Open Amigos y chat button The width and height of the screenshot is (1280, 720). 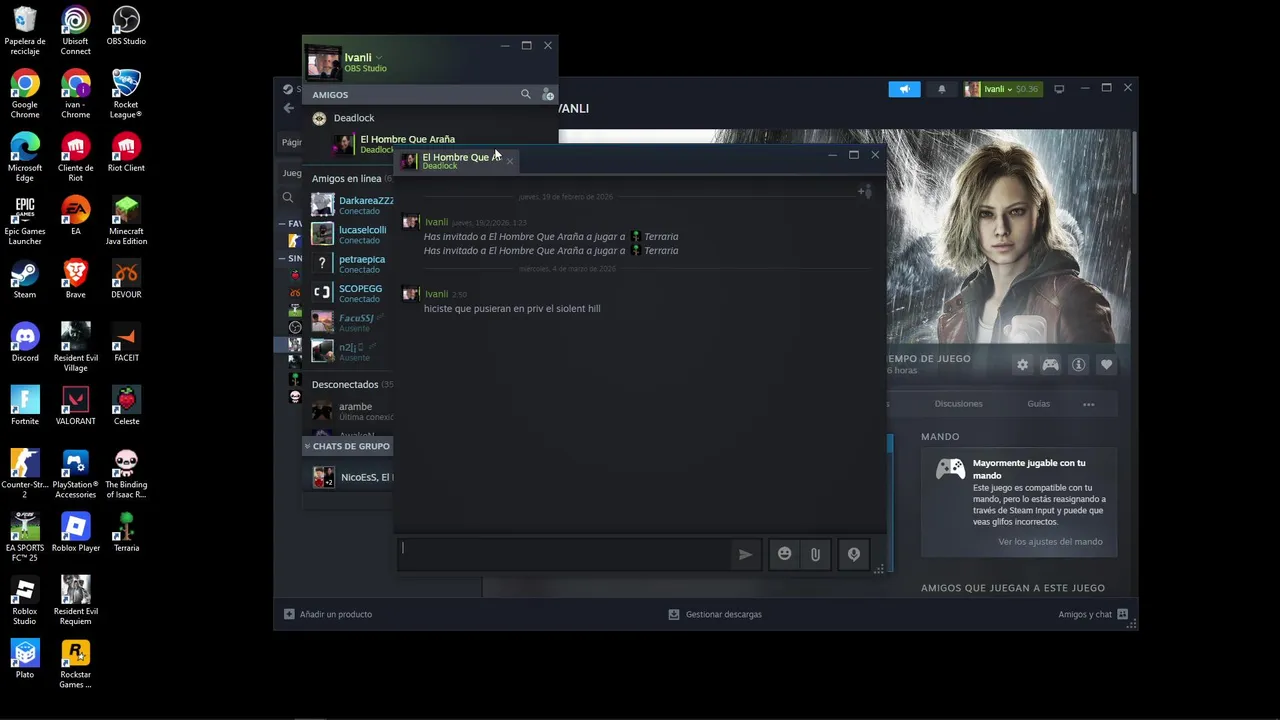1093,614
